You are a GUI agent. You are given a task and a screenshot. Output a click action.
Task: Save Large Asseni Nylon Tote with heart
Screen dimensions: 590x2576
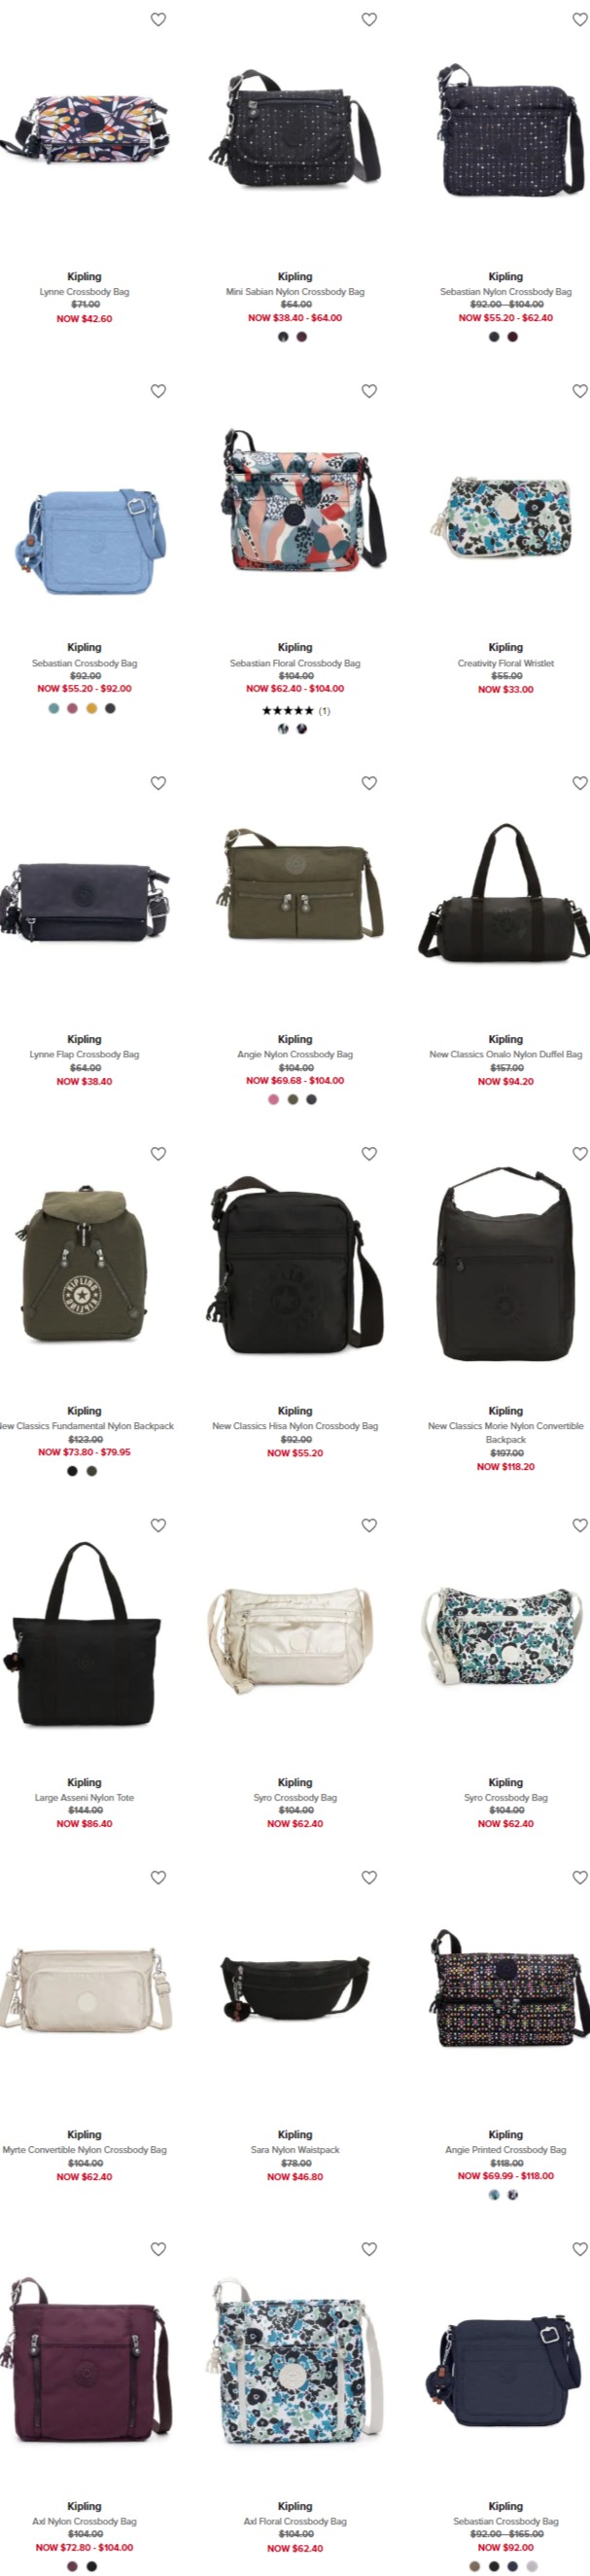pos(158,1525)
